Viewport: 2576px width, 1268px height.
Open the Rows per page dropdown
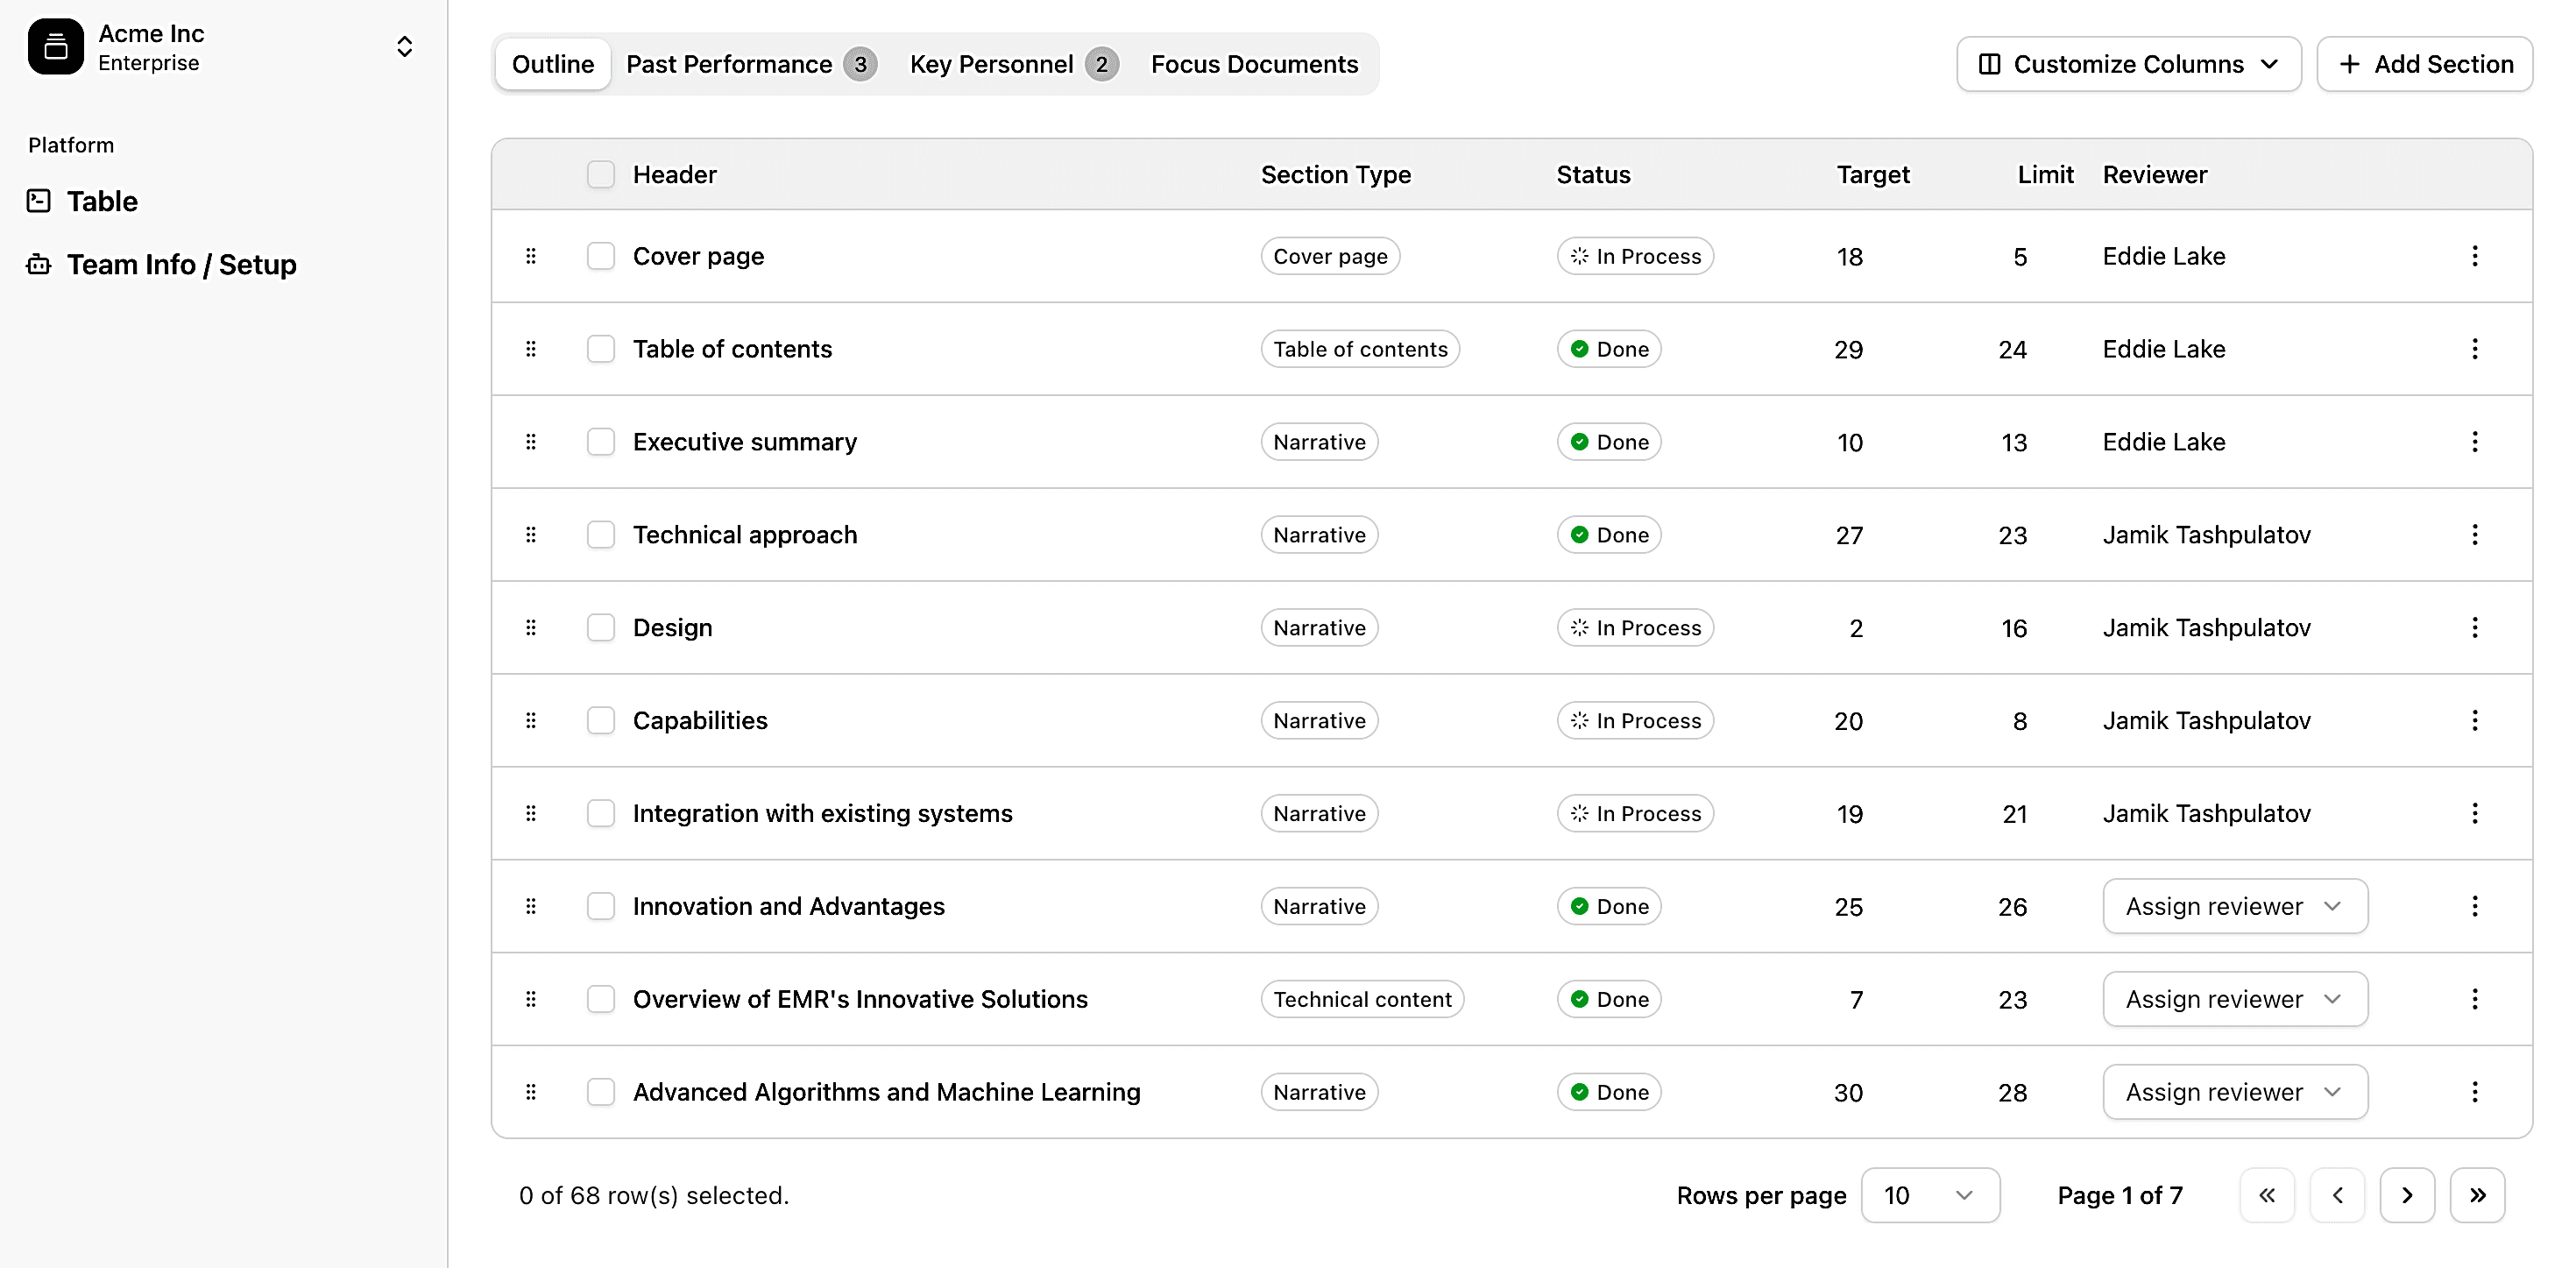click(1930, 1195)
